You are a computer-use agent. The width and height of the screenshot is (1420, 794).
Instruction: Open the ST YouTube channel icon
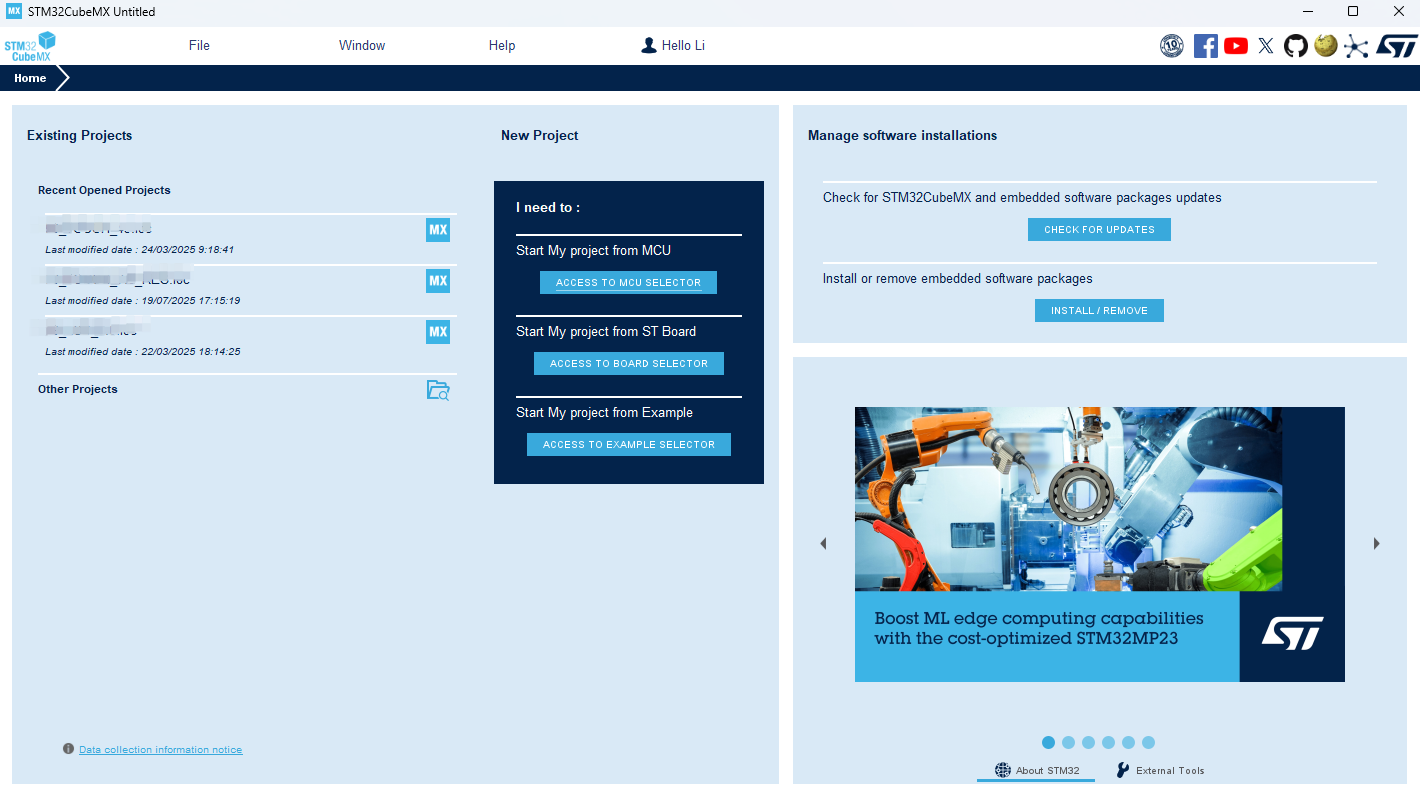click(1236, 45)
